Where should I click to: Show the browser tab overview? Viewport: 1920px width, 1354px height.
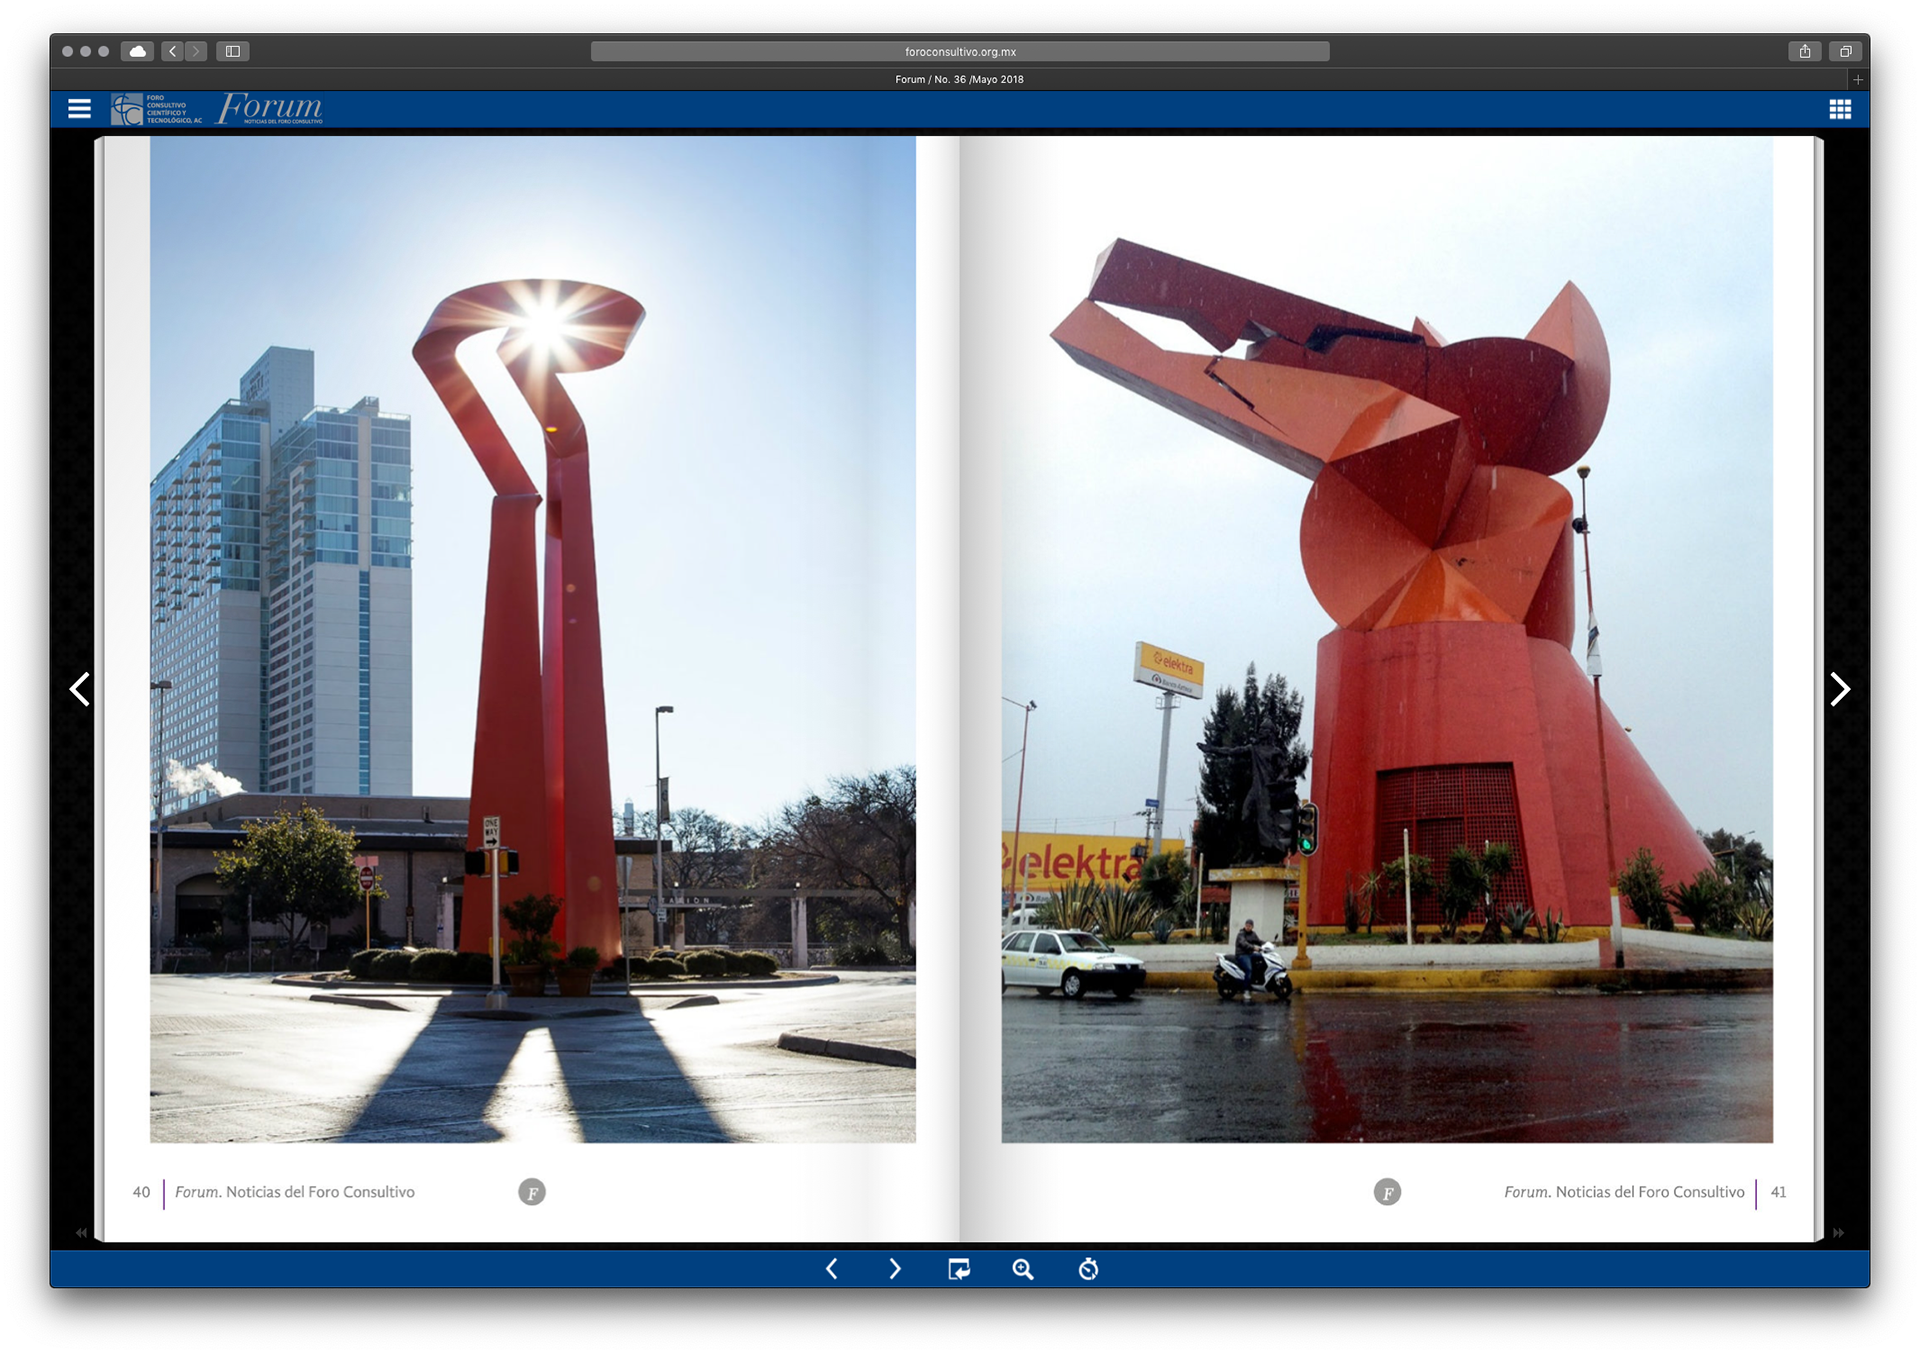click(1846, 51)
